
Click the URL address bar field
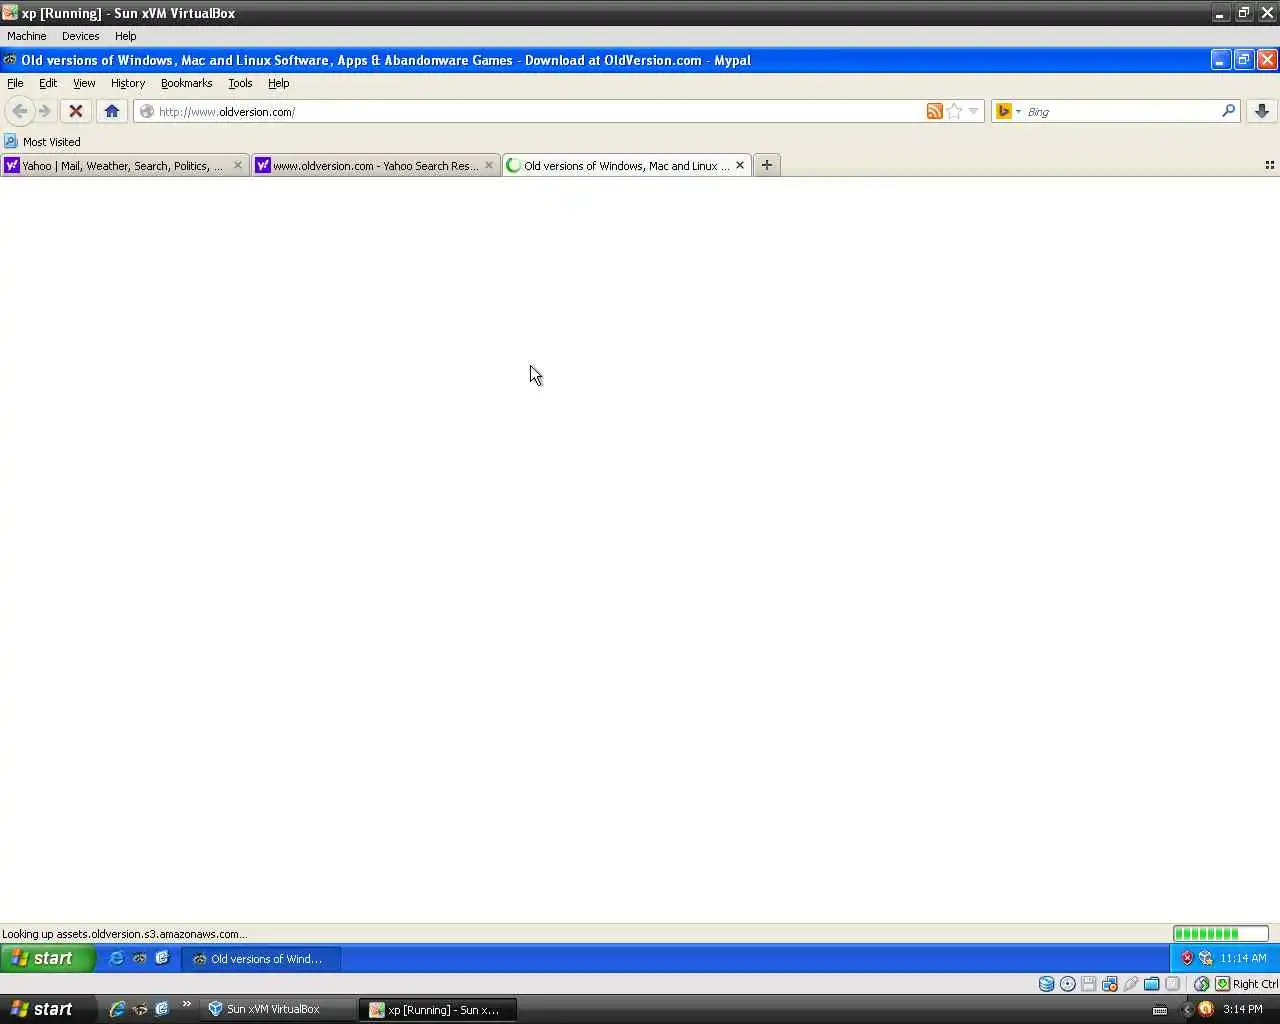(538, 111)
